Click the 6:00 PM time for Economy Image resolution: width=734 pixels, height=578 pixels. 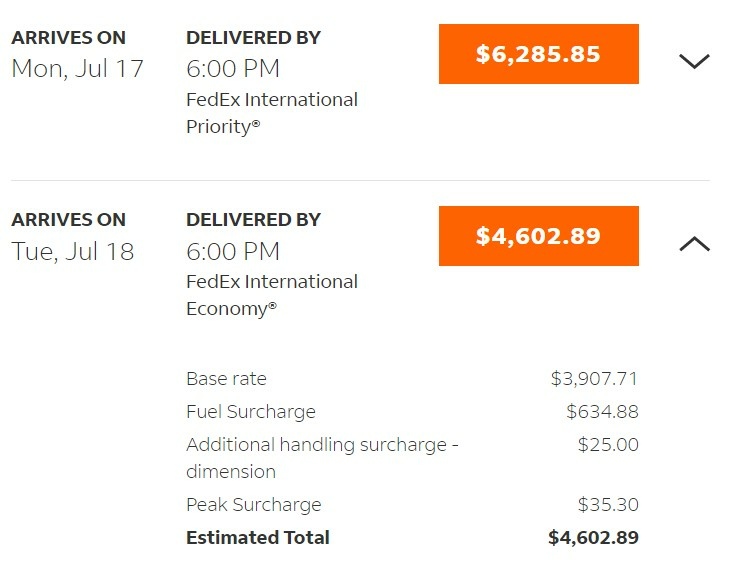click(x=233, y=251)
